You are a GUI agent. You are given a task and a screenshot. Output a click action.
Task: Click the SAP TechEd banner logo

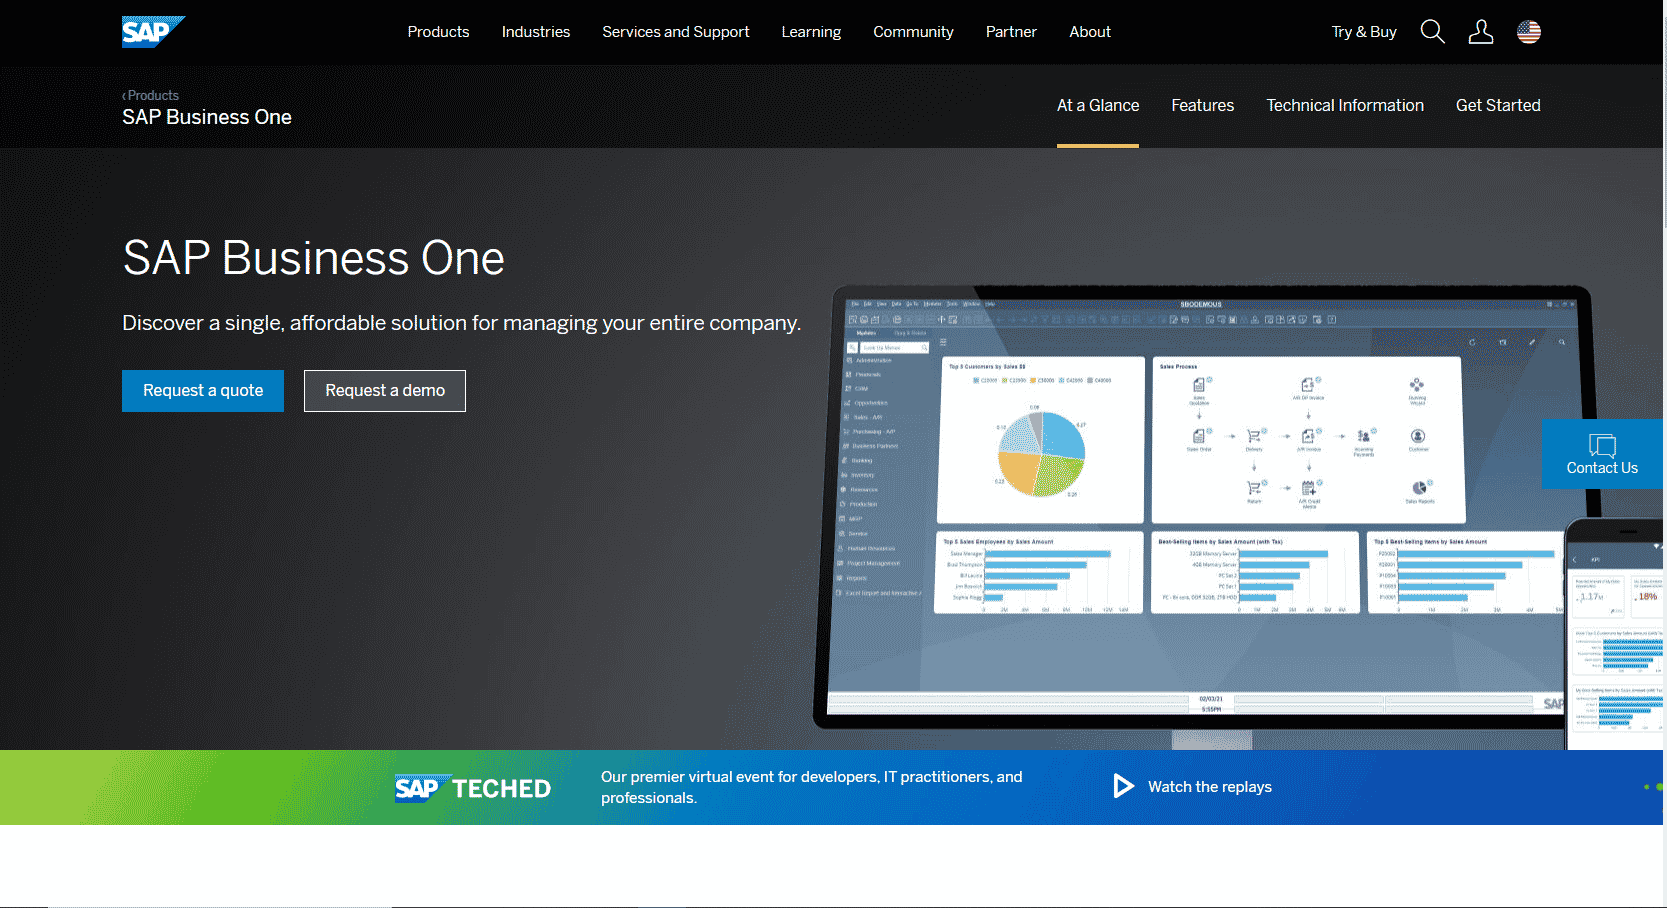point(472,788)
